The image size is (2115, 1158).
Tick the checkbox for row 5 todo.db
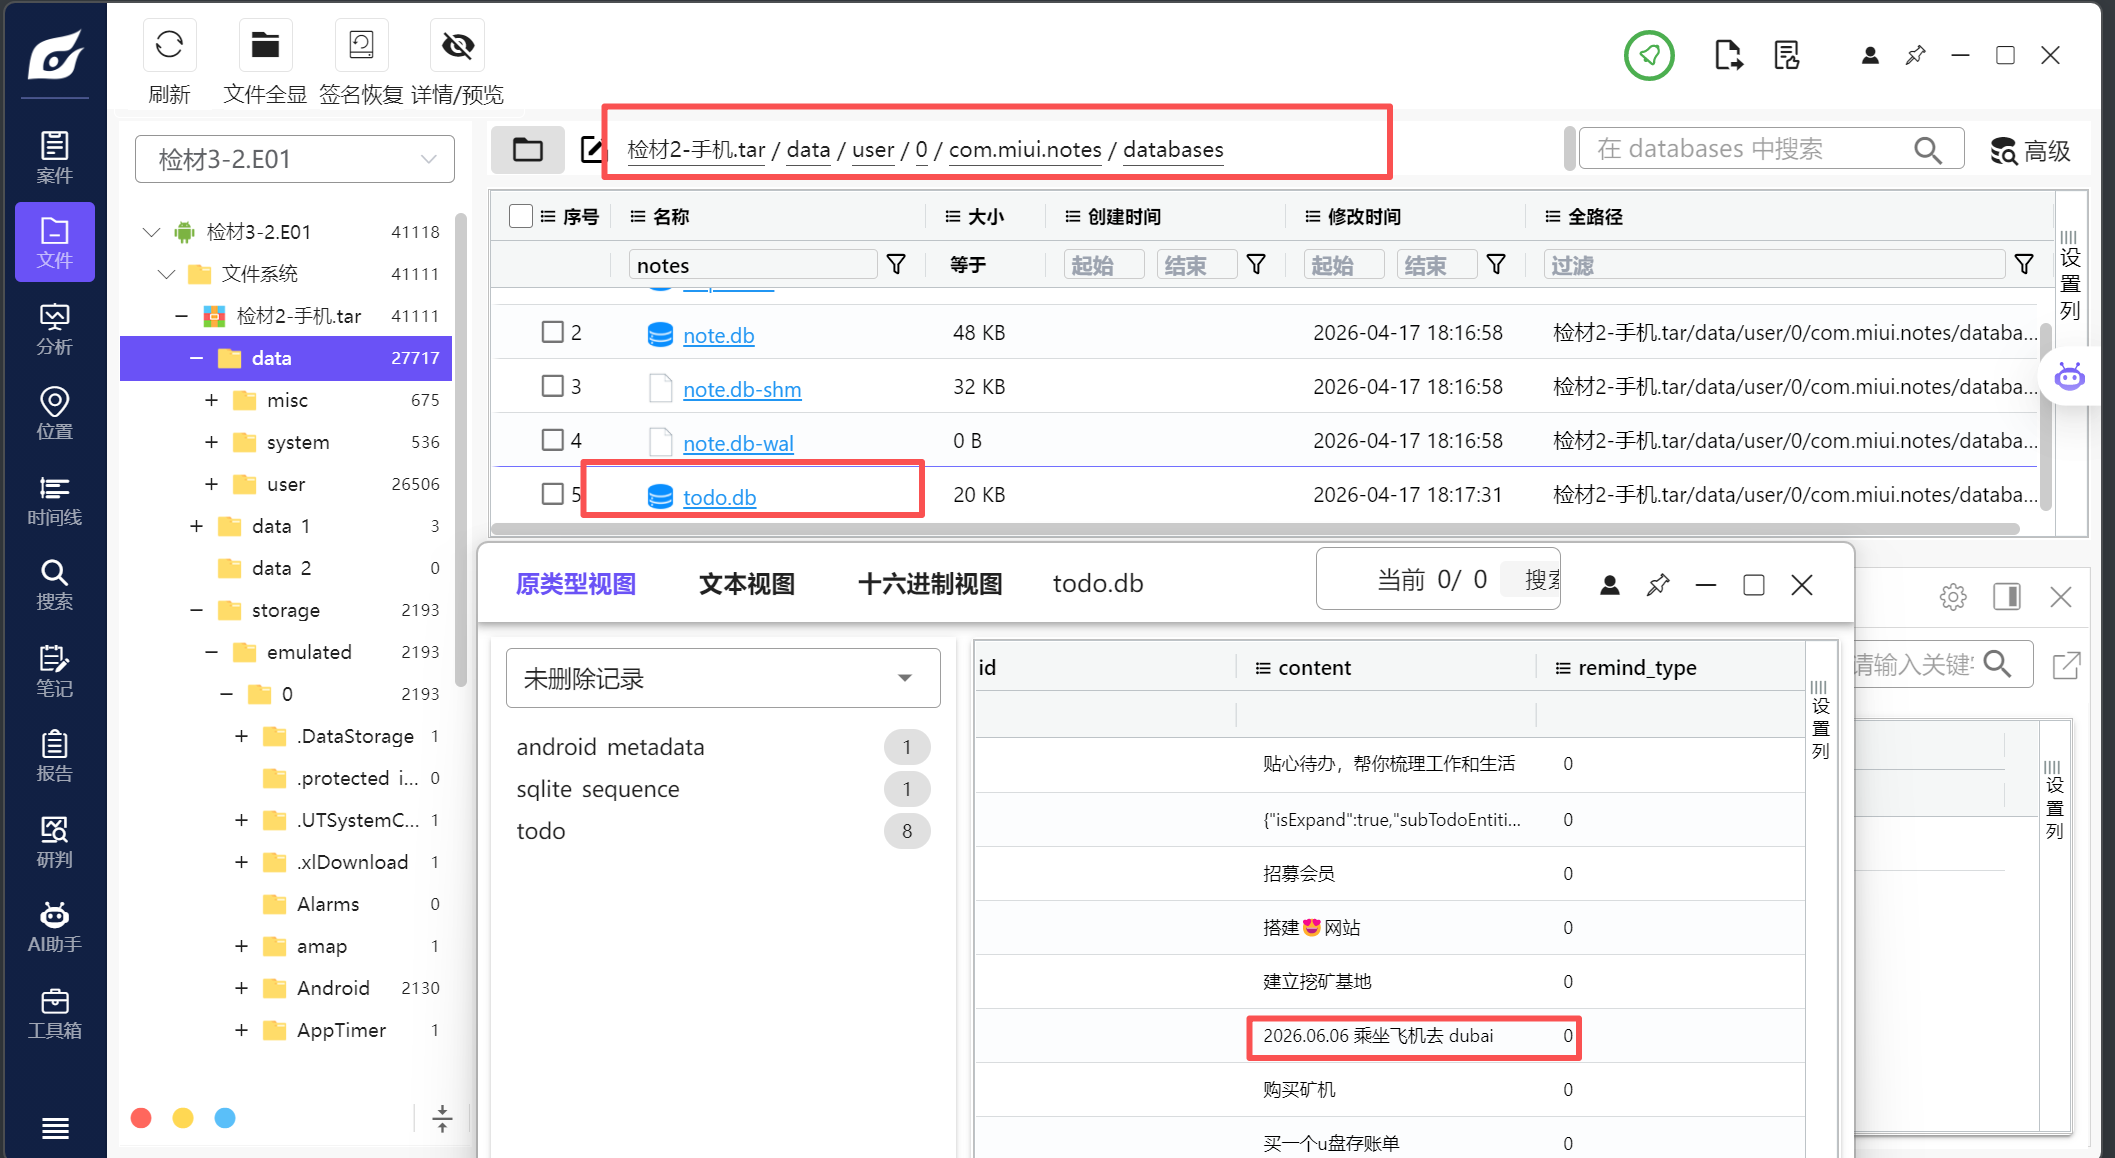pyautogui.click(x=552, y=494)
